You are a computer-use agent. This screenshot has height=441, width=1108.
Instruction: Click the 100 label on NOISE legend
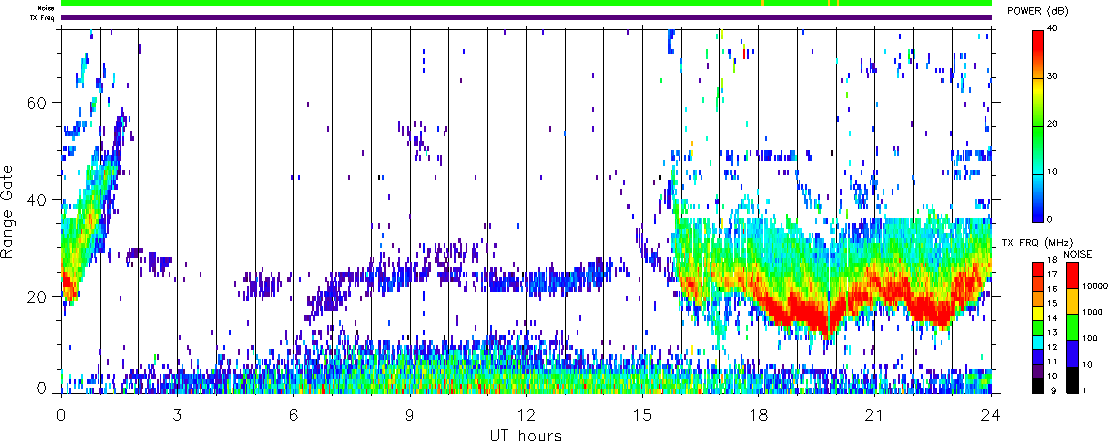pyautogui.click(x=1089, y=338)
